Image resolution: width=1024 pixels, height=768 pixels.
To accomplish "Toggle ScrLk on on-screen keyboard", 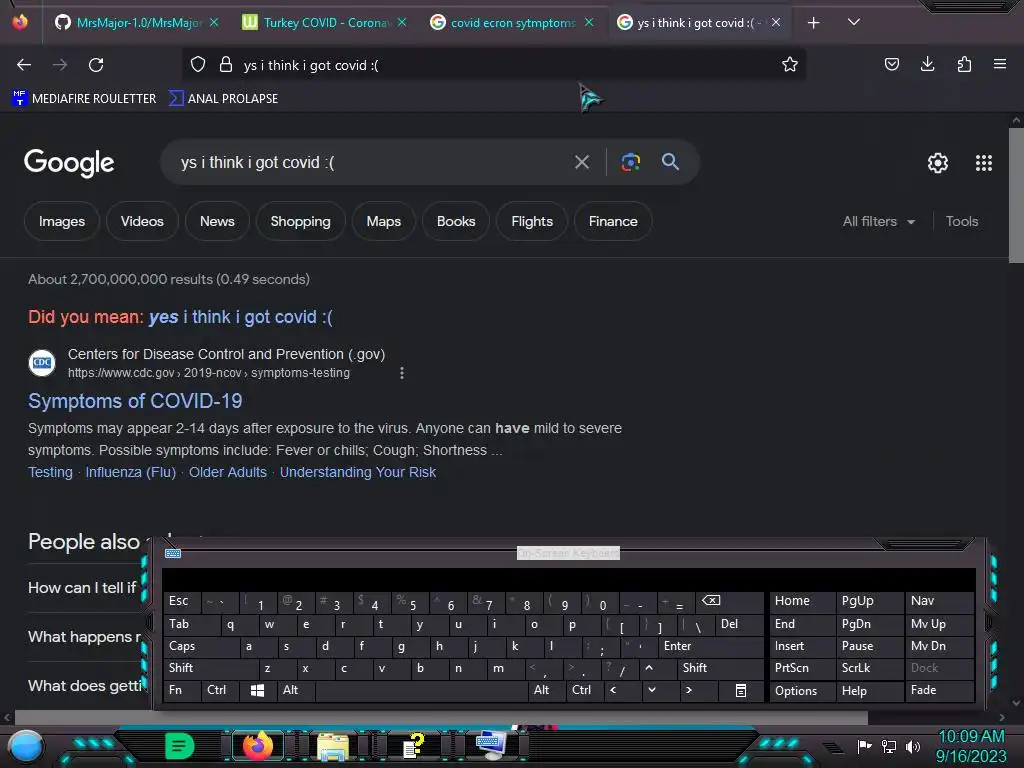I will (x=869, y=668).
